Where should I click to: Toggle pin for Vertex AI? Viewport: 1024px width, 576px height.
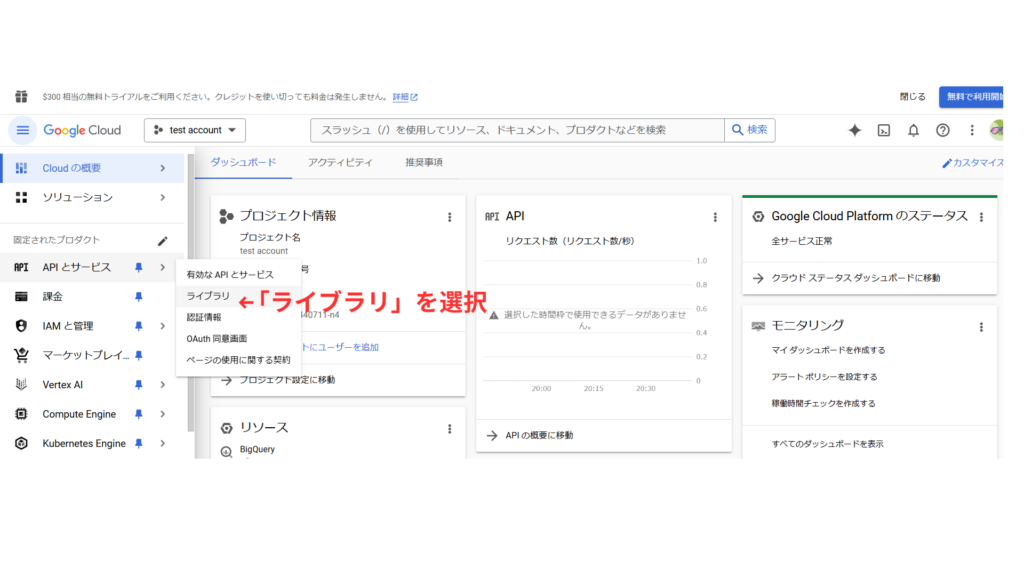click(139, 385)
